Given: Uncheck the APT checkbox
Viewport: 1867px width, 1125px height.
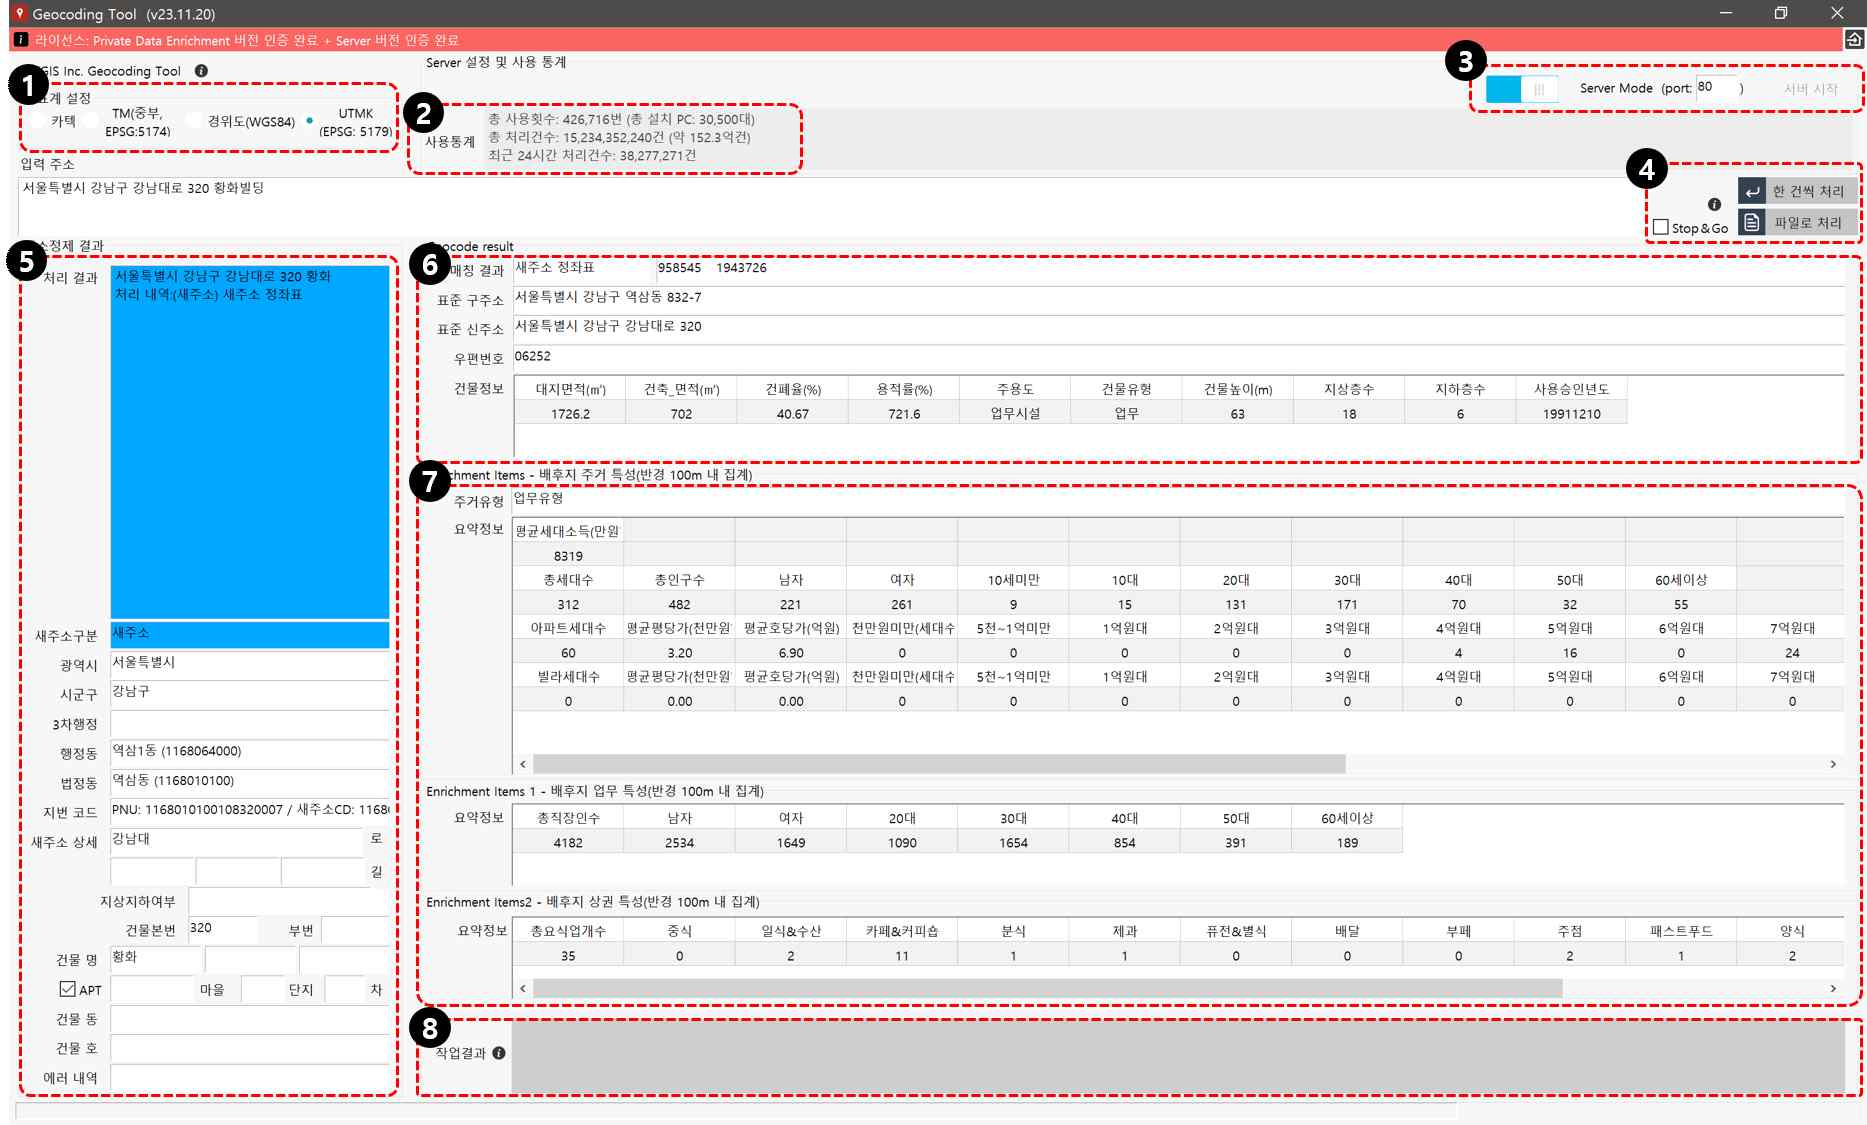Looking at the screenshot, I should pyautogui.click(x=68, y=989).
